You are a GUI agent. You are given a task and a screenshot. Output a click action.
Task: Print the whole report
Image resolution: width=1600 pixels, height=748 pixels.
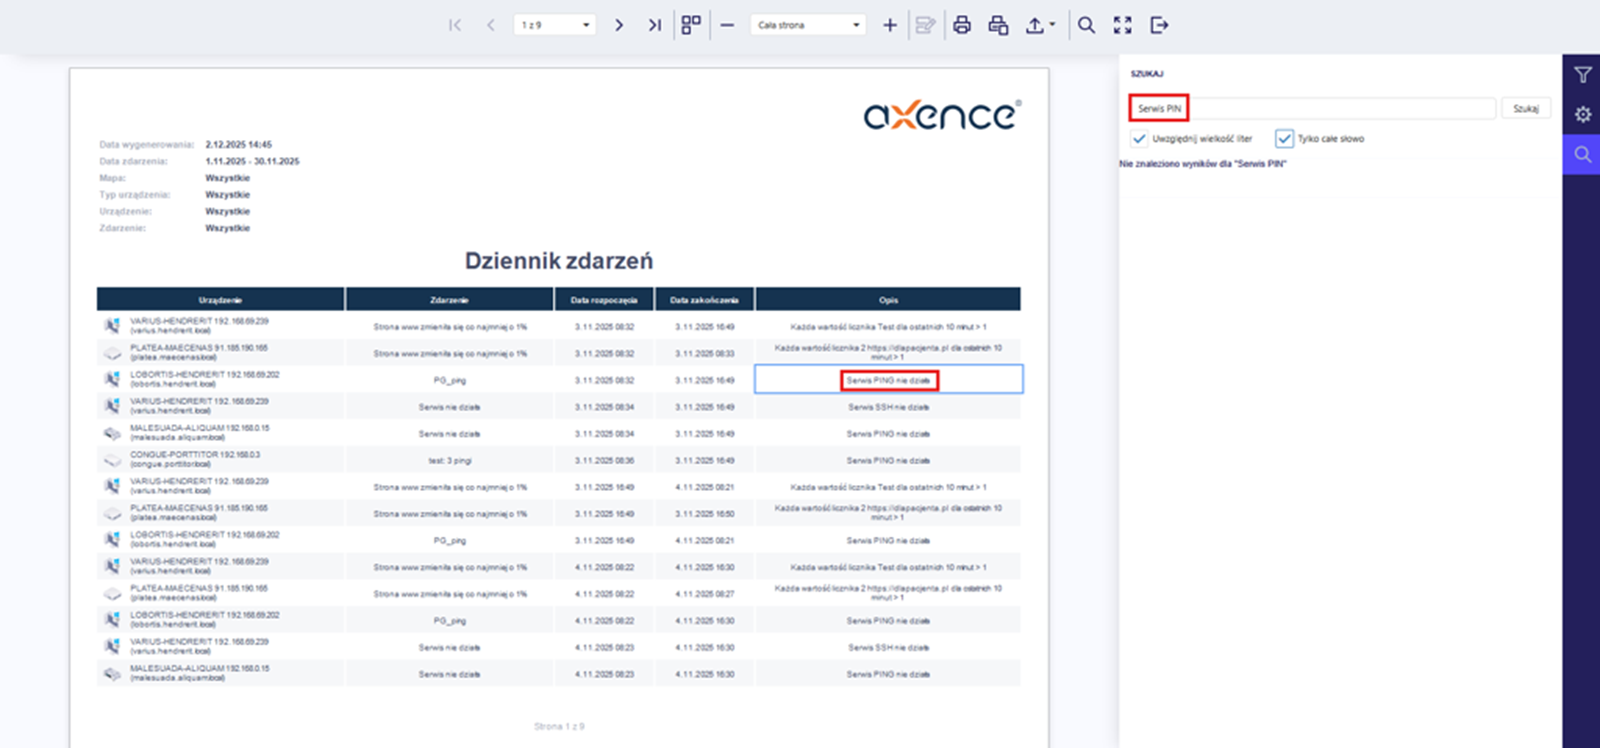pos(962,25)
